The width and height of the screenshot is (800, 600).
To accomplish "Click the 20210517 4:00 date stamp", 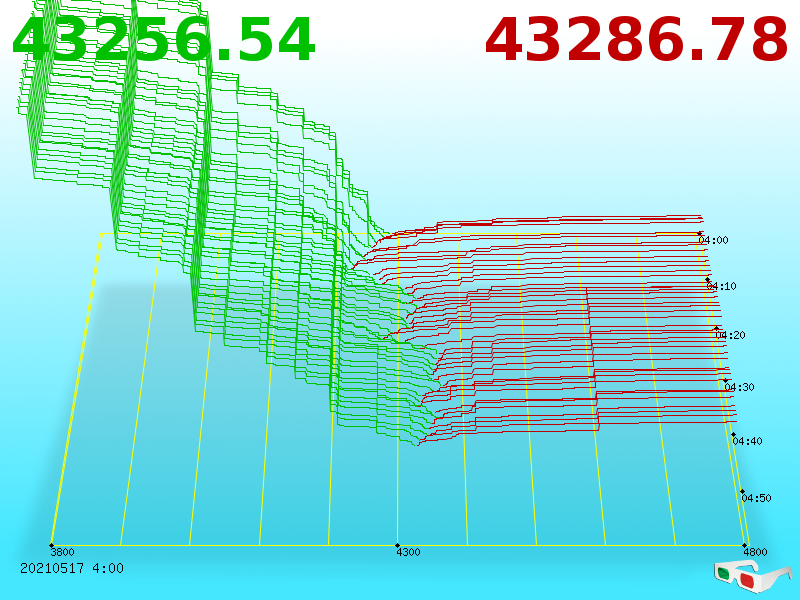I will tap(72, 568).
